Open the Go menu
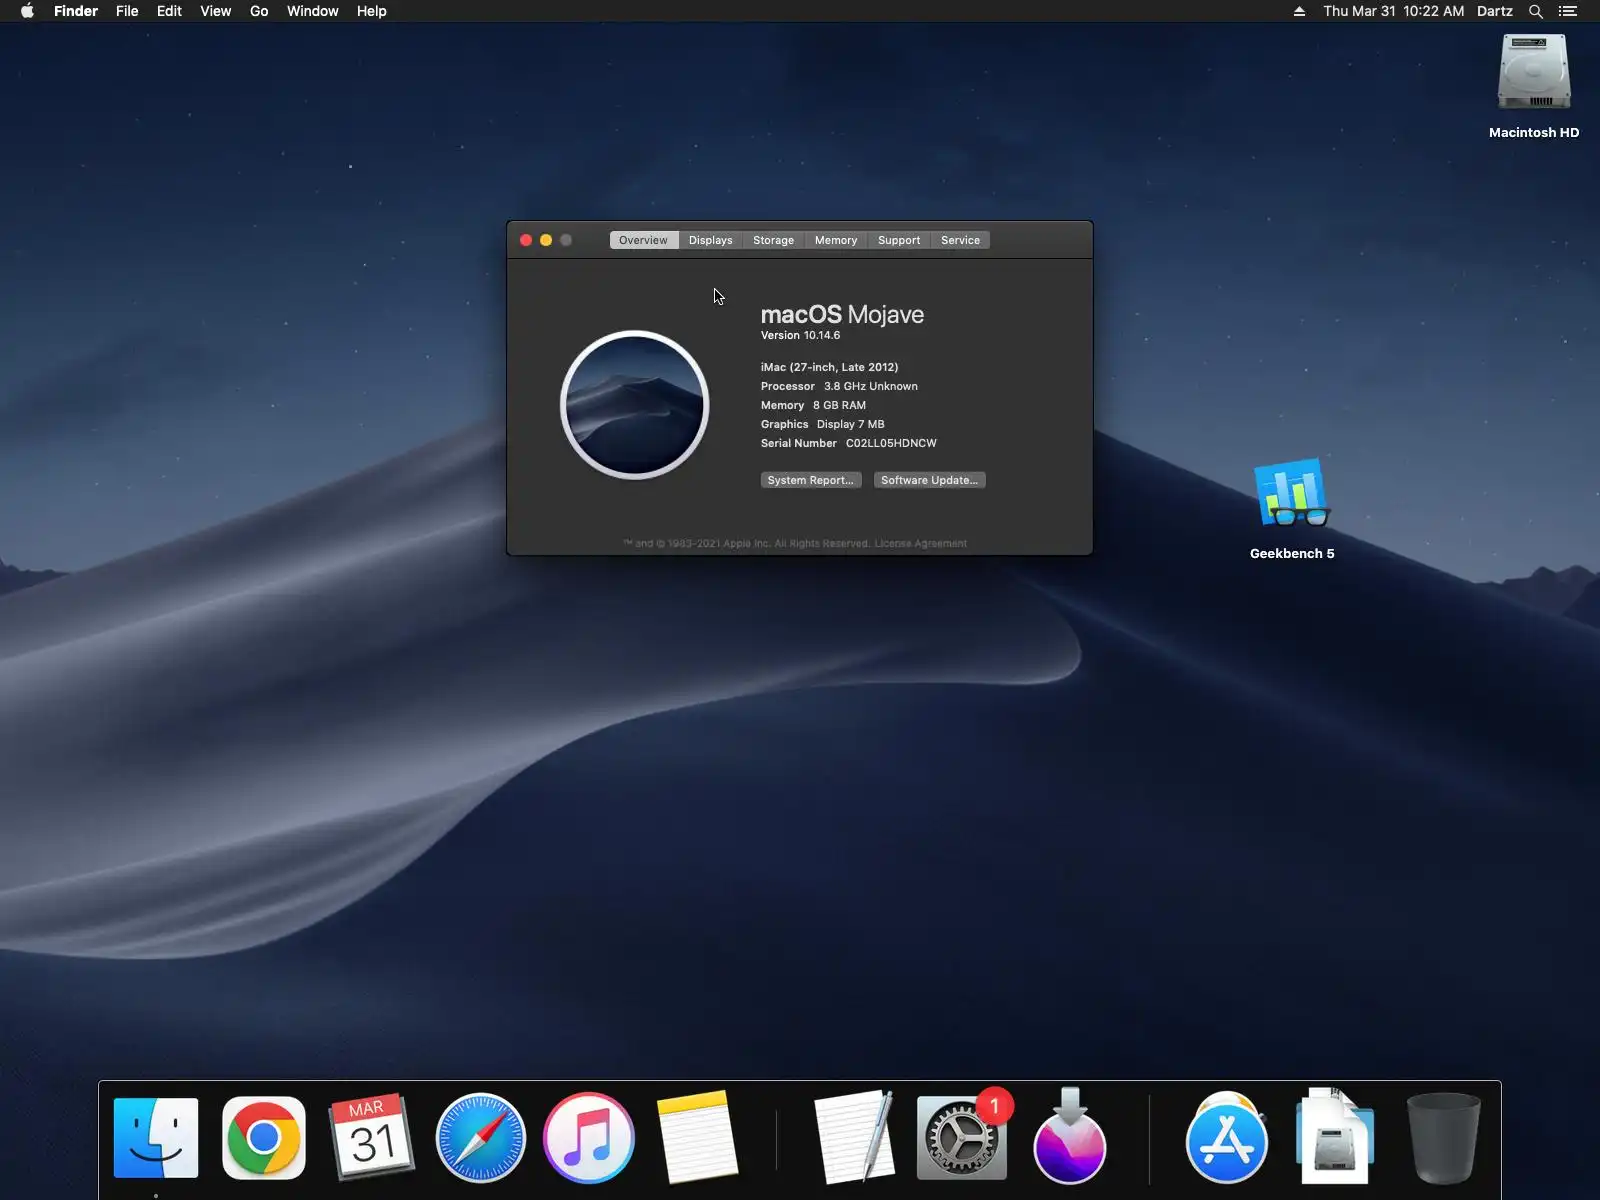The image size is (1600, 1200). 259,11
